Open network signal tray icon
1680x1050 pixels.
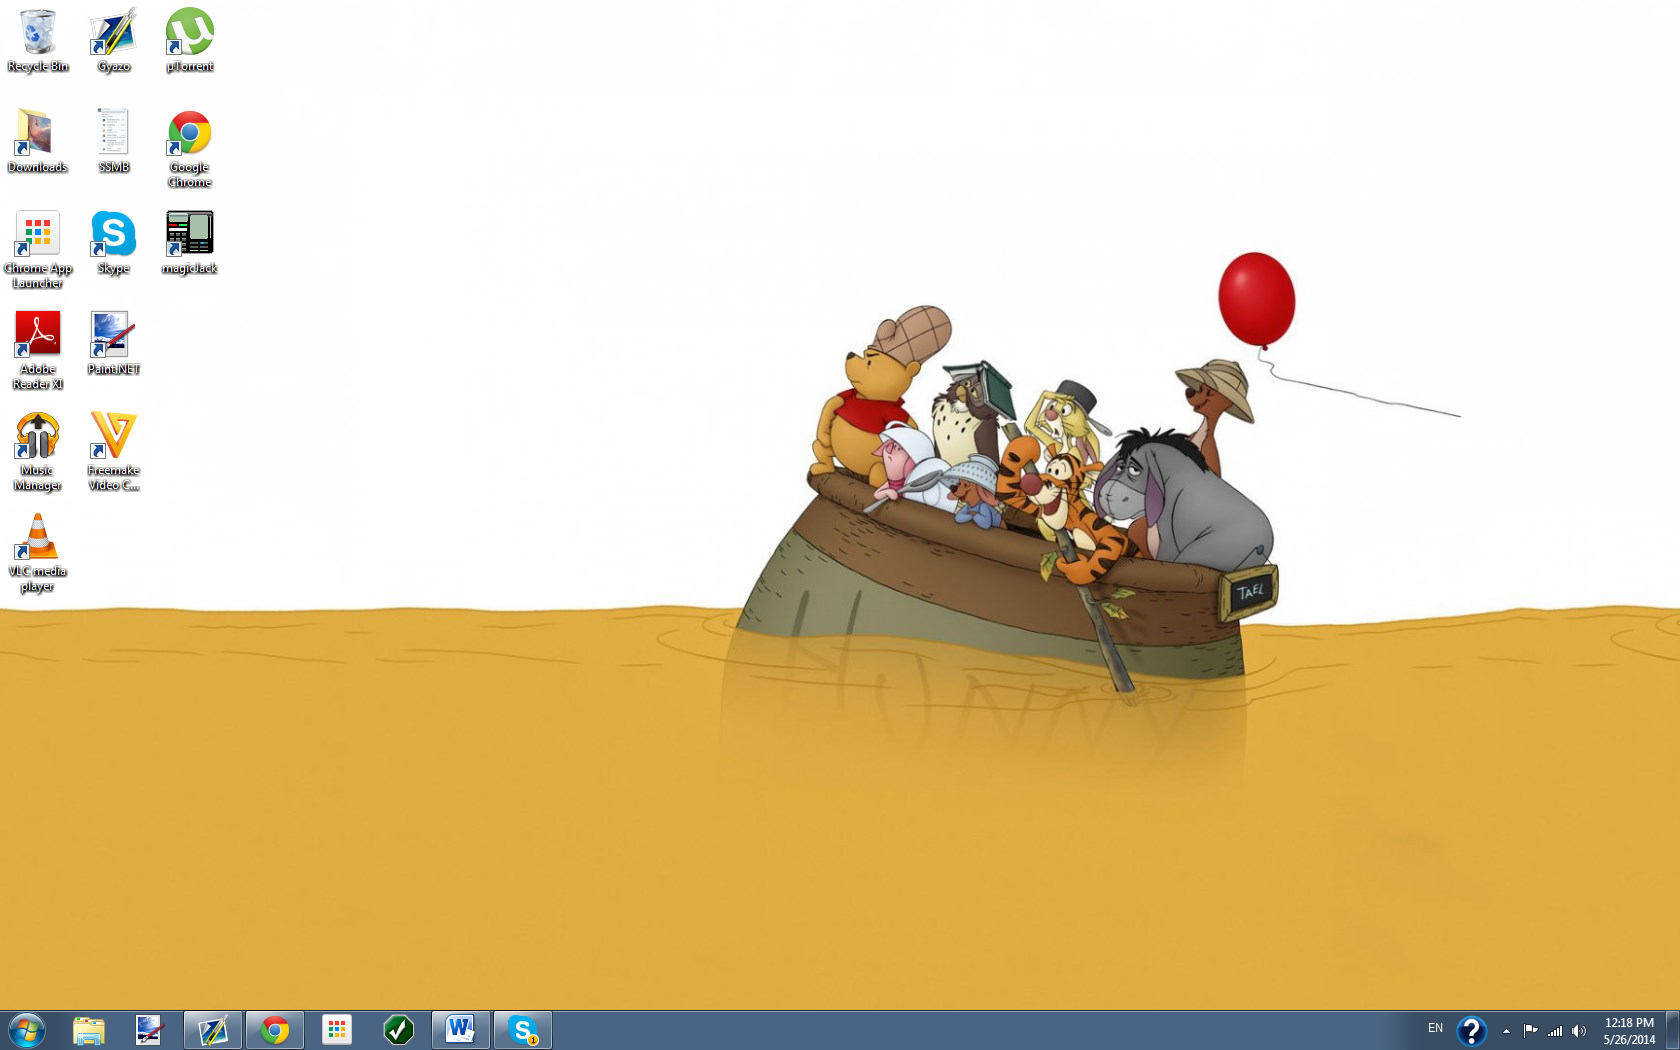(x=1555, y=1030)
